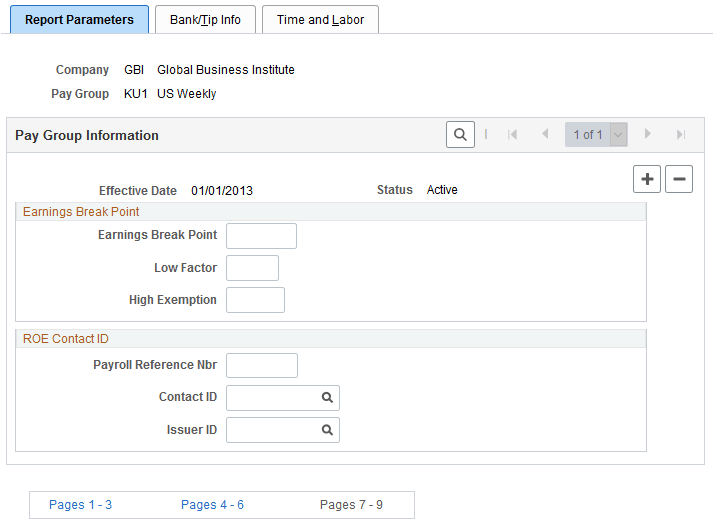Focus the High Exemption field
Image resolution: width=713 pixels, height=524 pixels.
256,300
